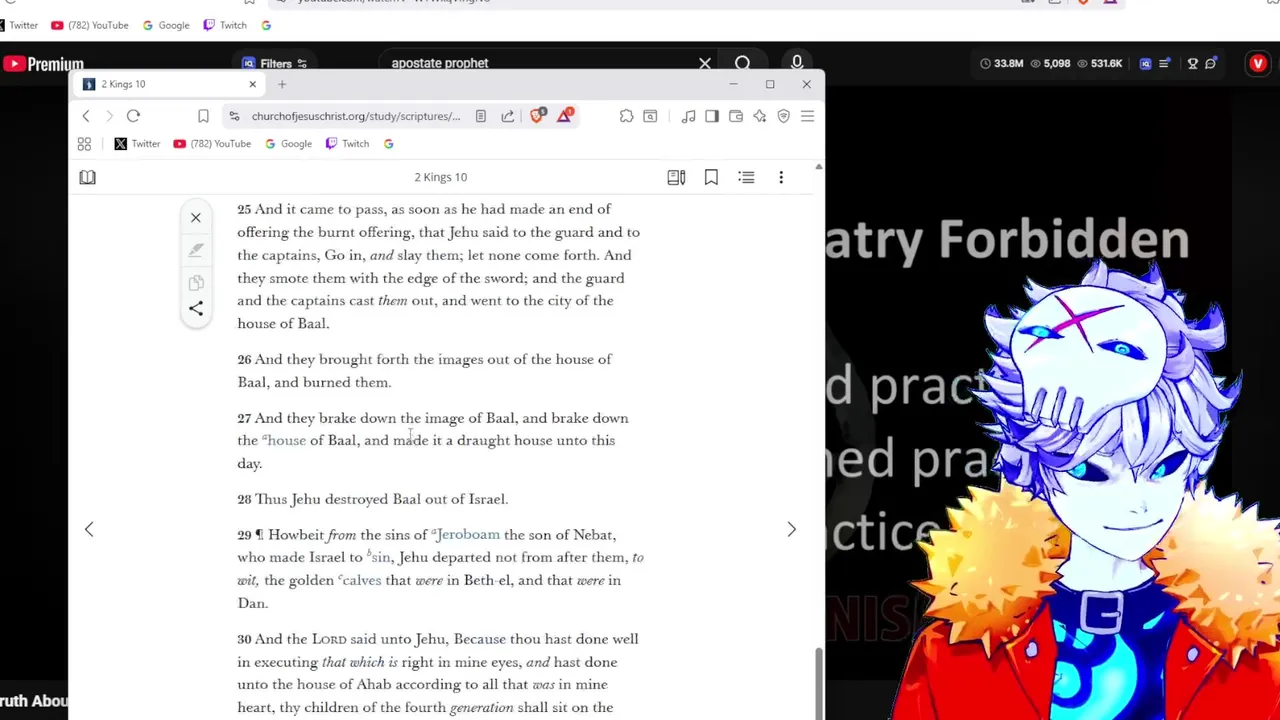Viewport: 1280px width, 720px height.
Task: Open the table of contents list icon
Action: pyautogui.click(x=746, y=177)
